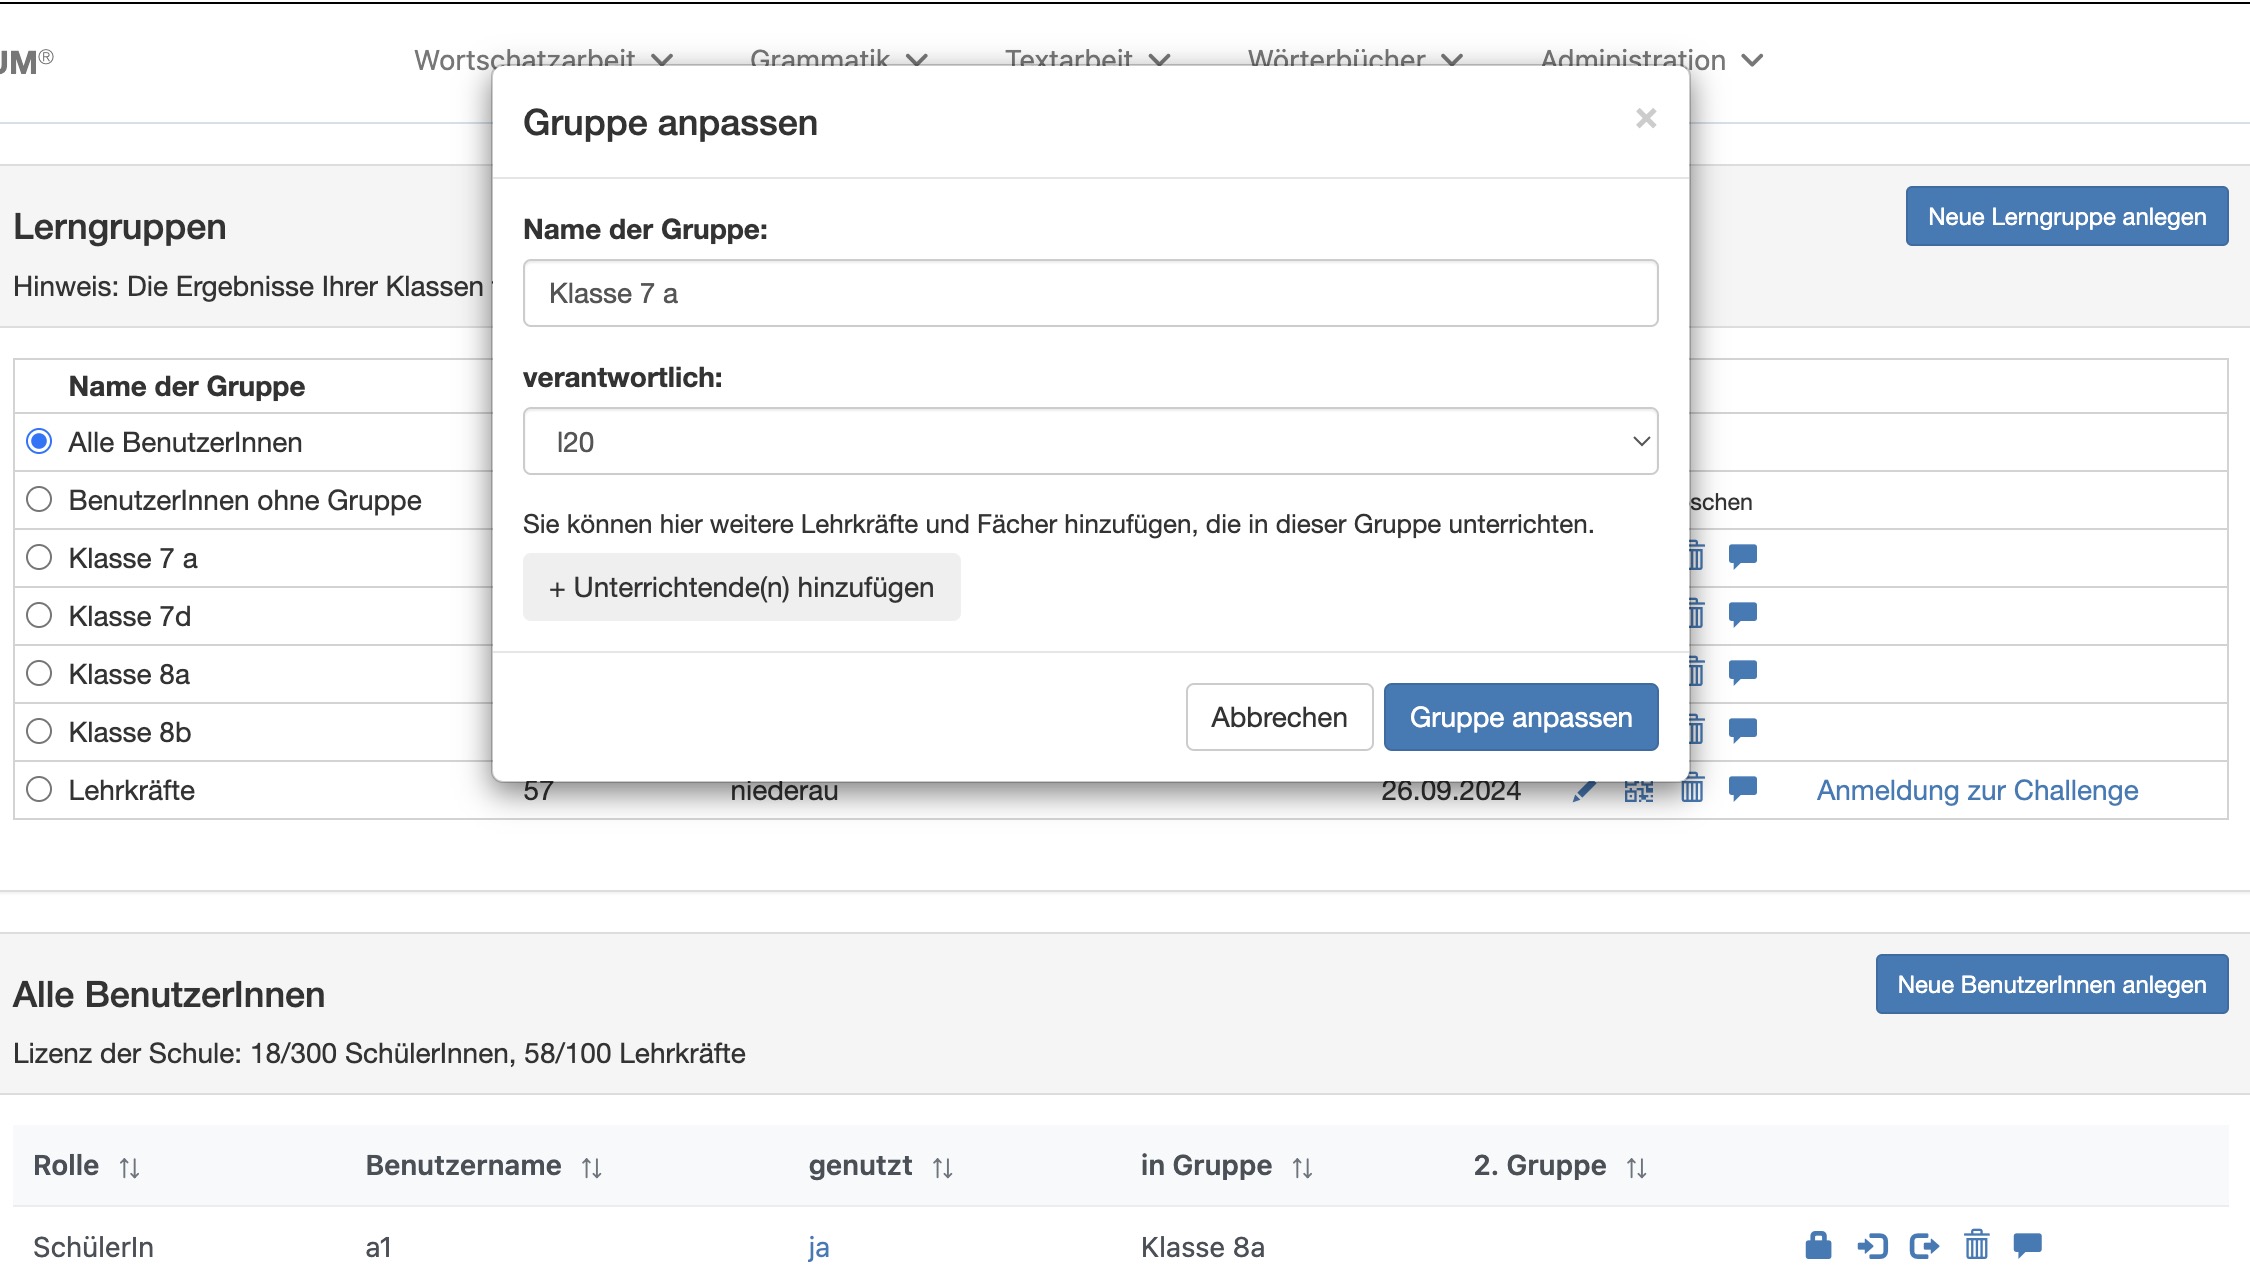This screenshot has height=1270, width=2250.
Task: Click message icon in Klasse 7 a row
Action: [1742, 556]
